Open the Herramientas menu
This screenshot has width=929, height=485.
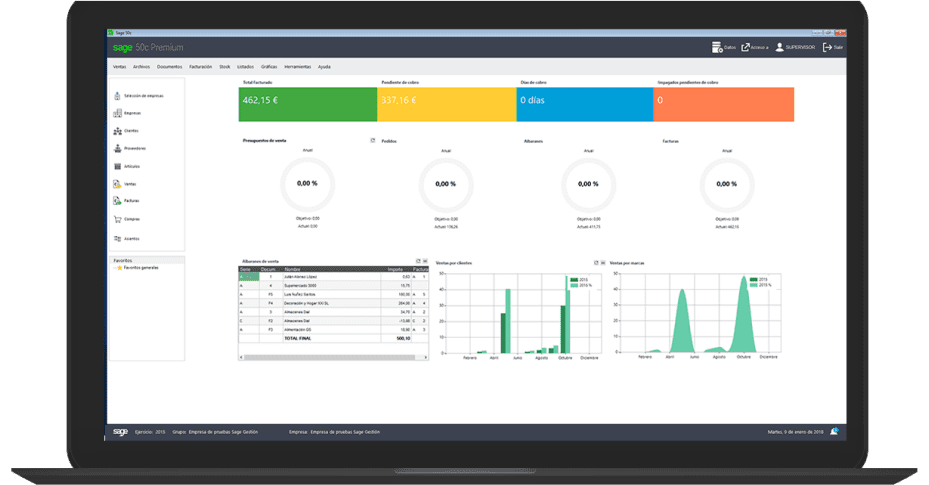coord(297,66)
